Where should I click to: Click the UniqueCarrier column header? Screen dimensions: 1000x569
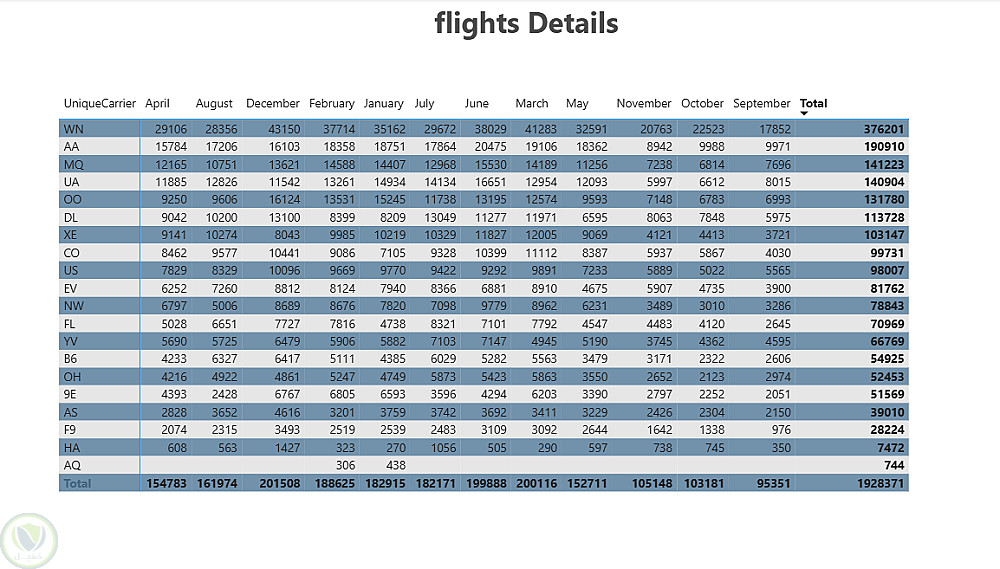pyautogui.click(x=100, y=103)
